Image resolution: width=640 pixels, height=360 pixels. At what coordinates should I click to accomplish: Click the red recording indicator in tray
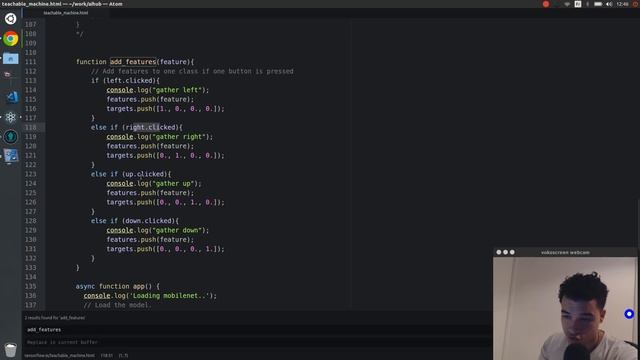tap(546, 4)
